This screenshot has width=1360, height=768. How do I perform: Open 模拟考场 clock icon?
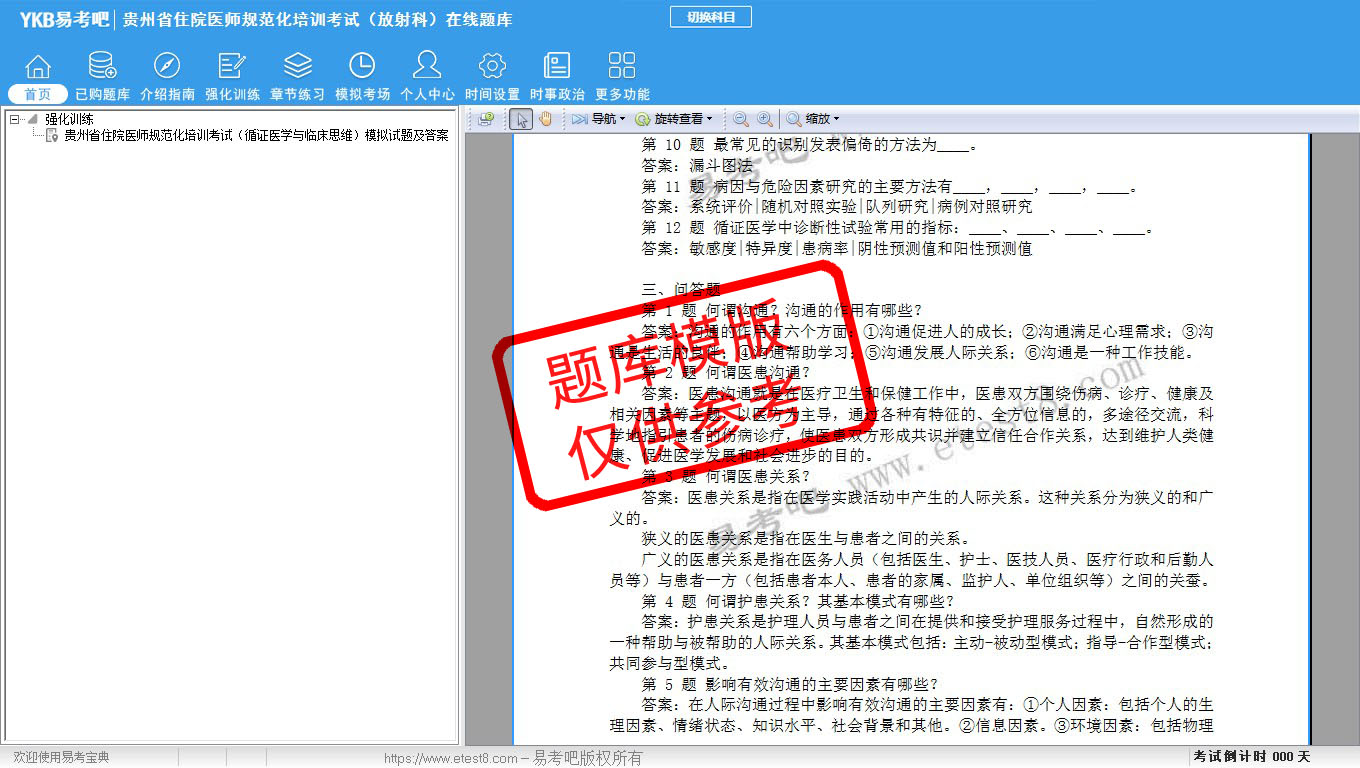tap(362, 66)
